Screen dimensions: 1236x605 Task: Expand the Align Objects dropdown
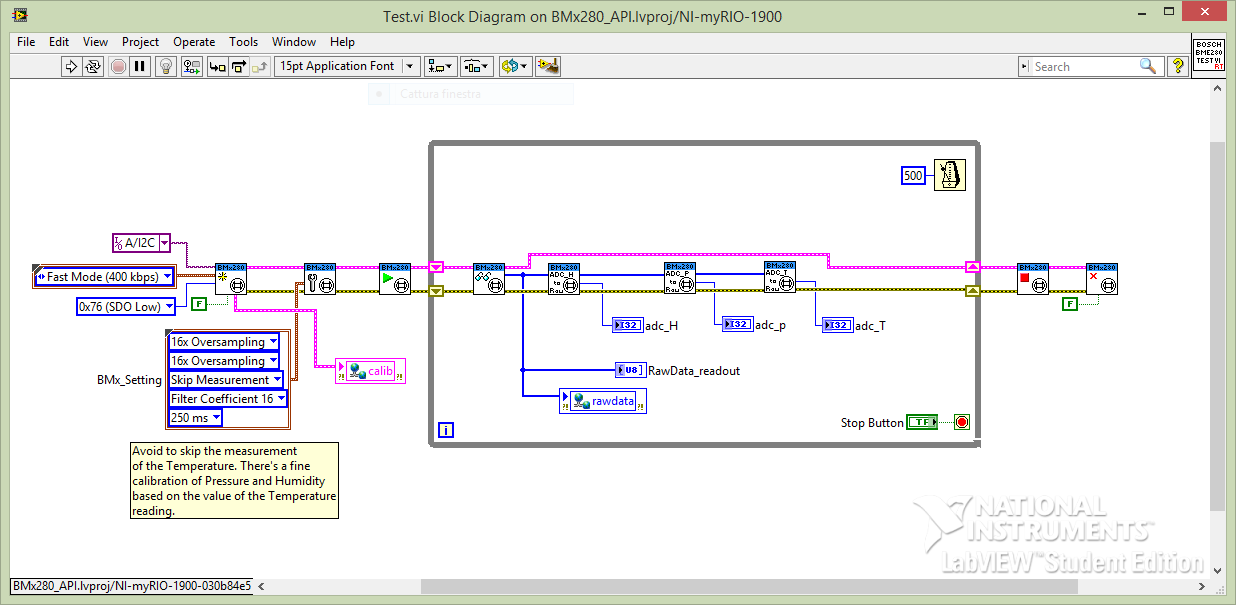(x=440, y=67)
